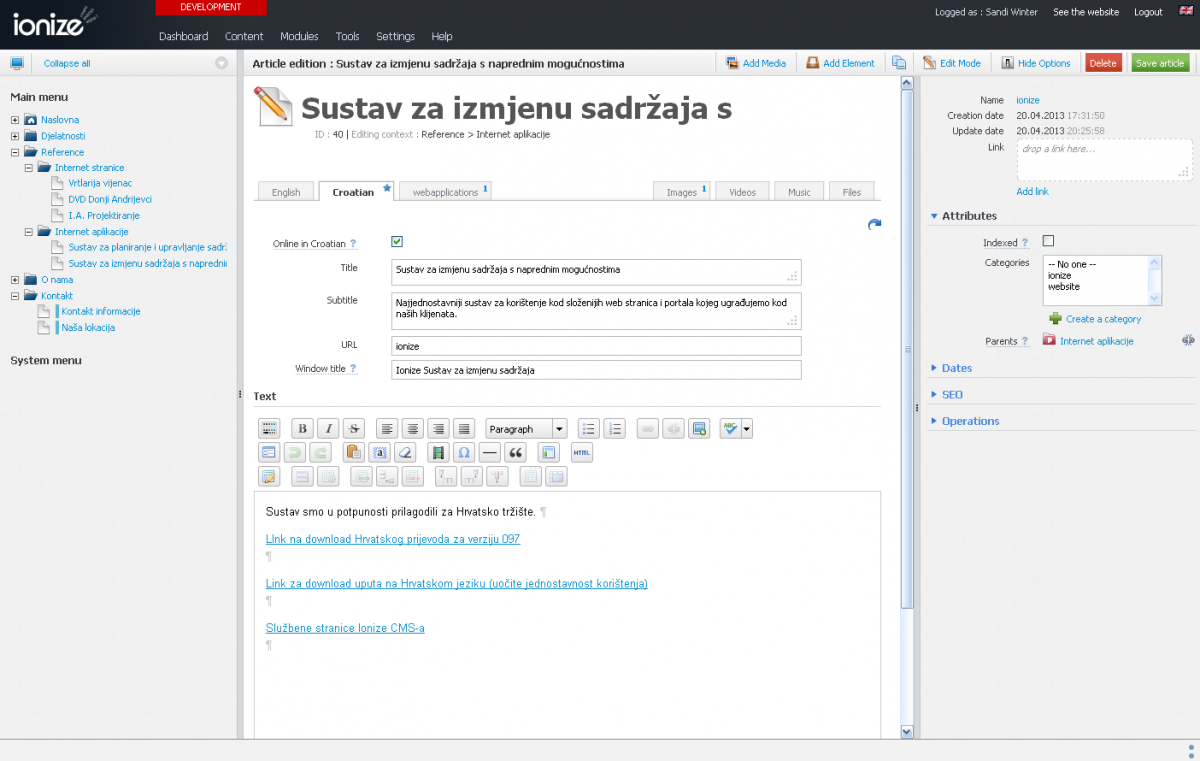Click into the URL input field
This screenshot has height=761, width=1200.
tap(596, 346)
